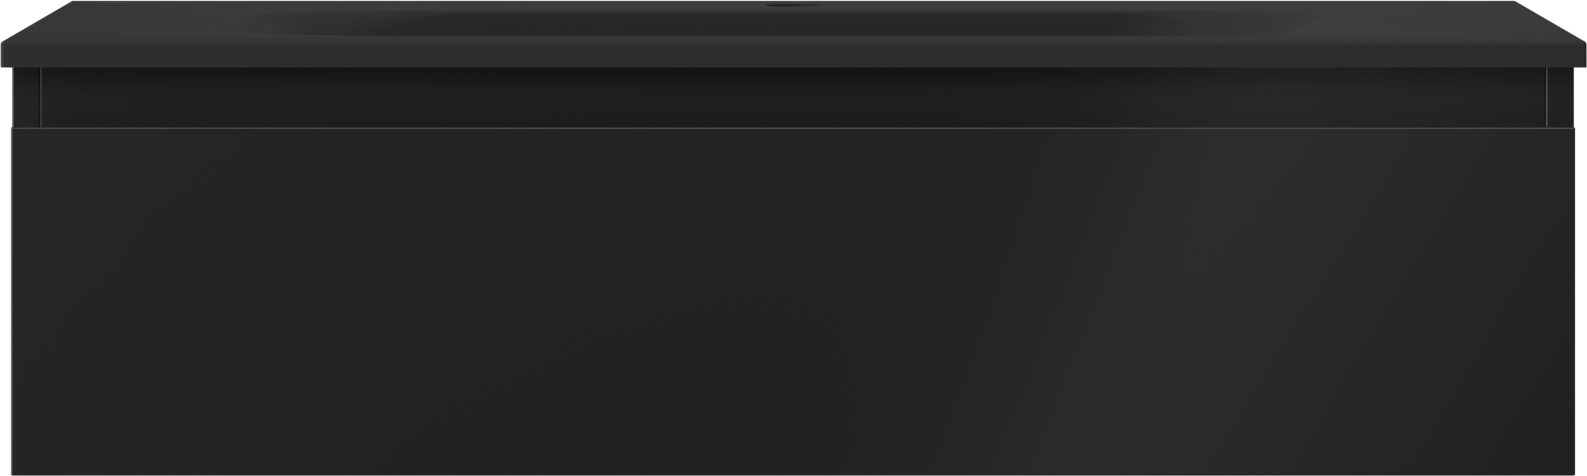Click the right side panel strip under the countertop
Viewport: 1587px width, 476px height.
coord(1561,97)
